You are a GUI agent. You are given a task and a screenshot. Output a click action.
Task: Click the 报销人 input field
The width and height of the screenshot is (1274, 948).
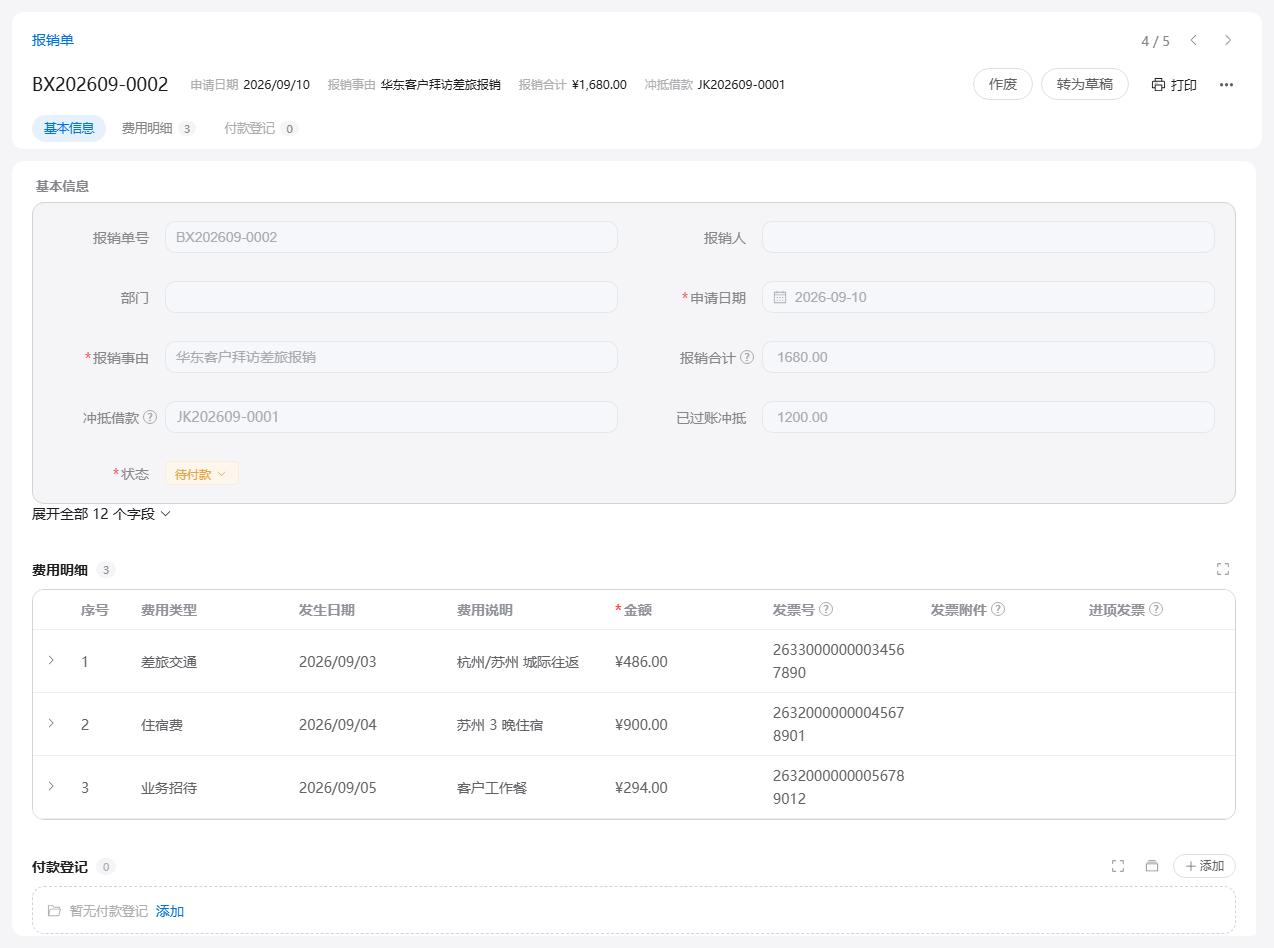click(x=988, y=237)
